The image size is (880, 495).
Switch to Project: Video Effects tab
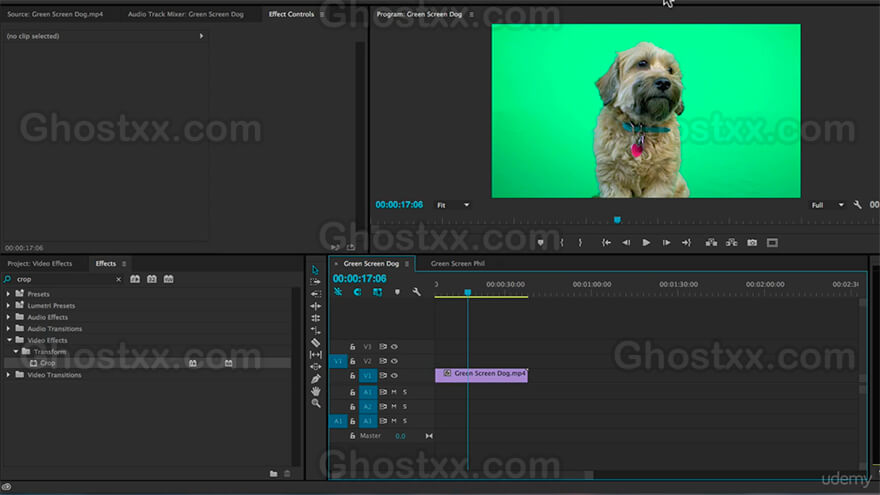pos(39,263)
